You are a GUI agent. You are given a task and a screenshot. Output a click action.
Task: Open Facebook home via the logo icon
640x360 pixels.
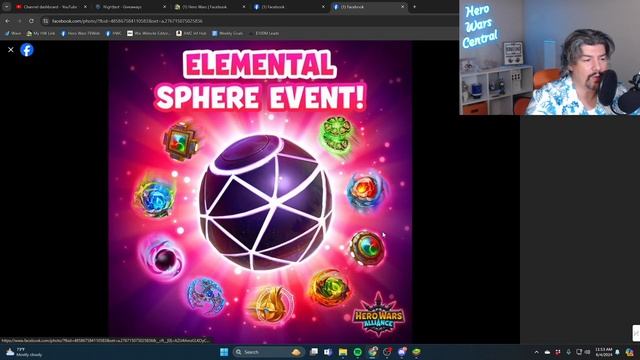(x=27, y=50)
